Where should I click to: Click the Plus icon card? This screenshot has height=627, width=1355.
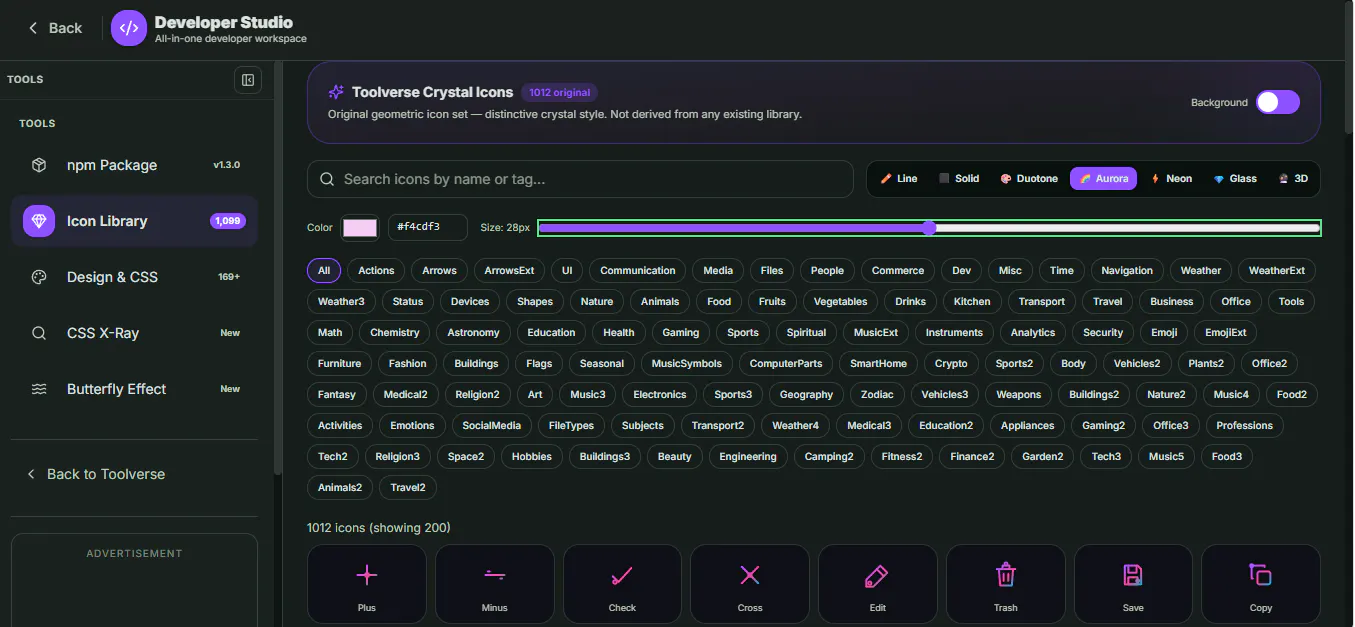pos(367,584)
